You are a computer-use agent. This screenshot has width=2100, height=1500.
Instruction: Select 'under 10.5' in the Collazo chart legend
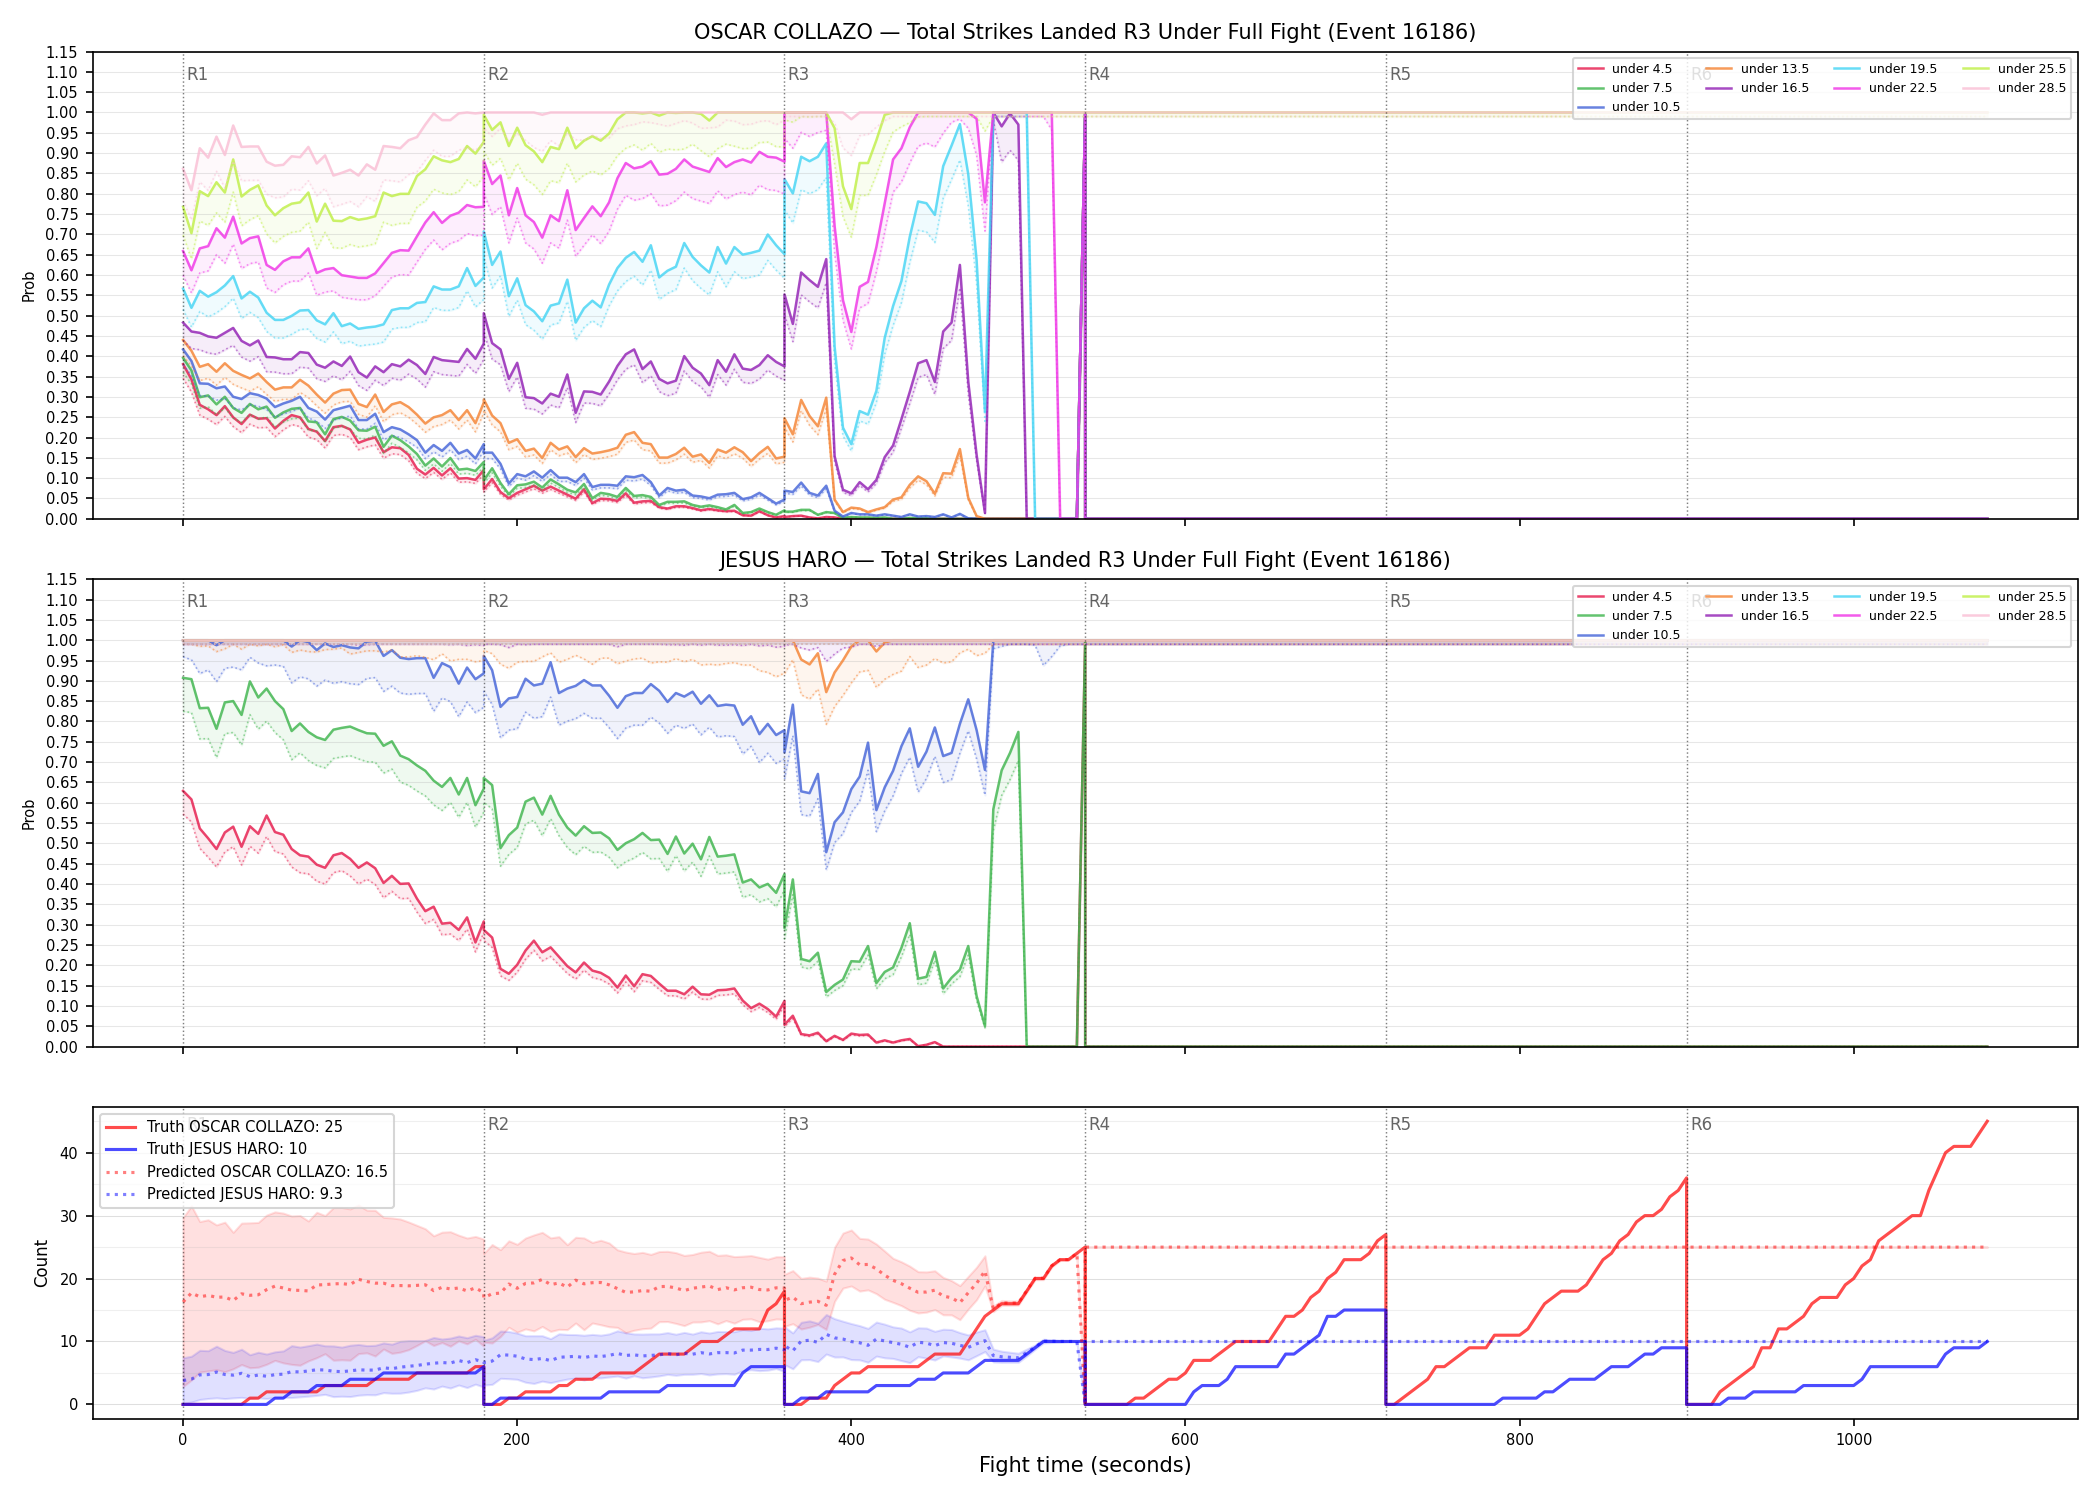click(x=1629, y=107)
